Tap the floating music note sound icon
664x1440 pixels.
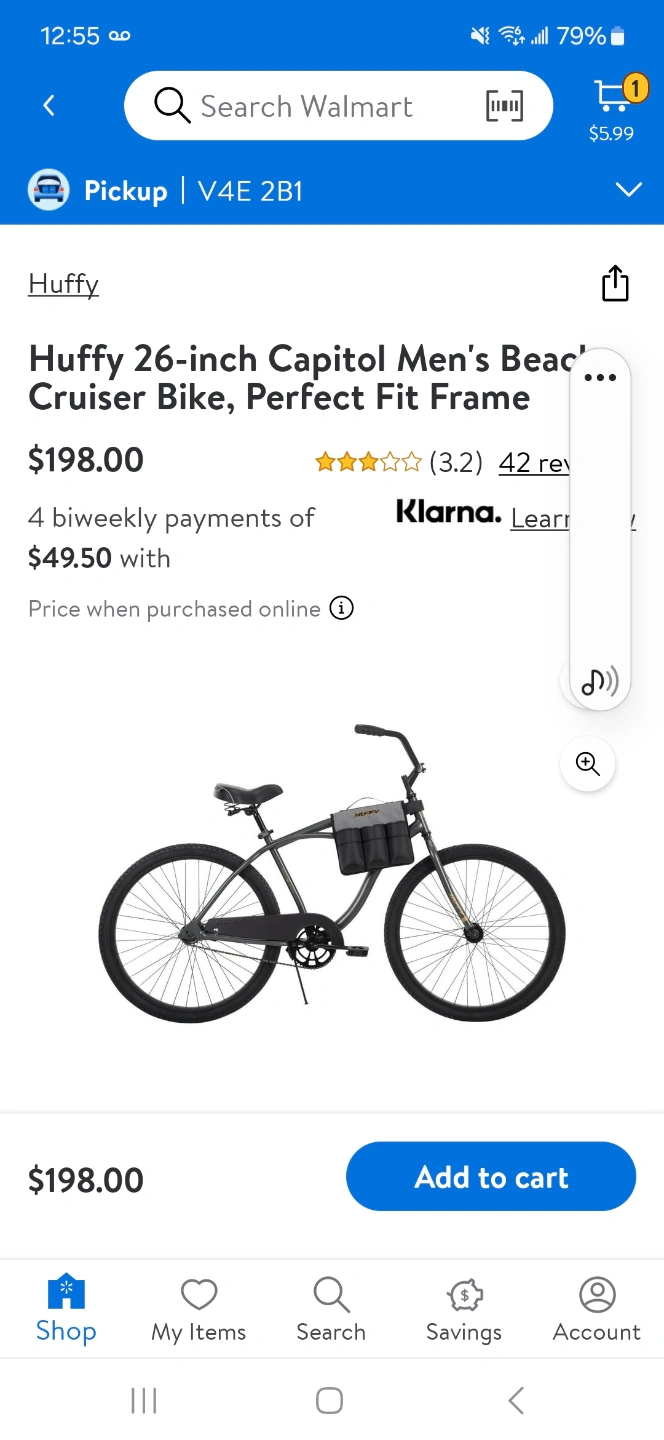(x=599, y=682)
